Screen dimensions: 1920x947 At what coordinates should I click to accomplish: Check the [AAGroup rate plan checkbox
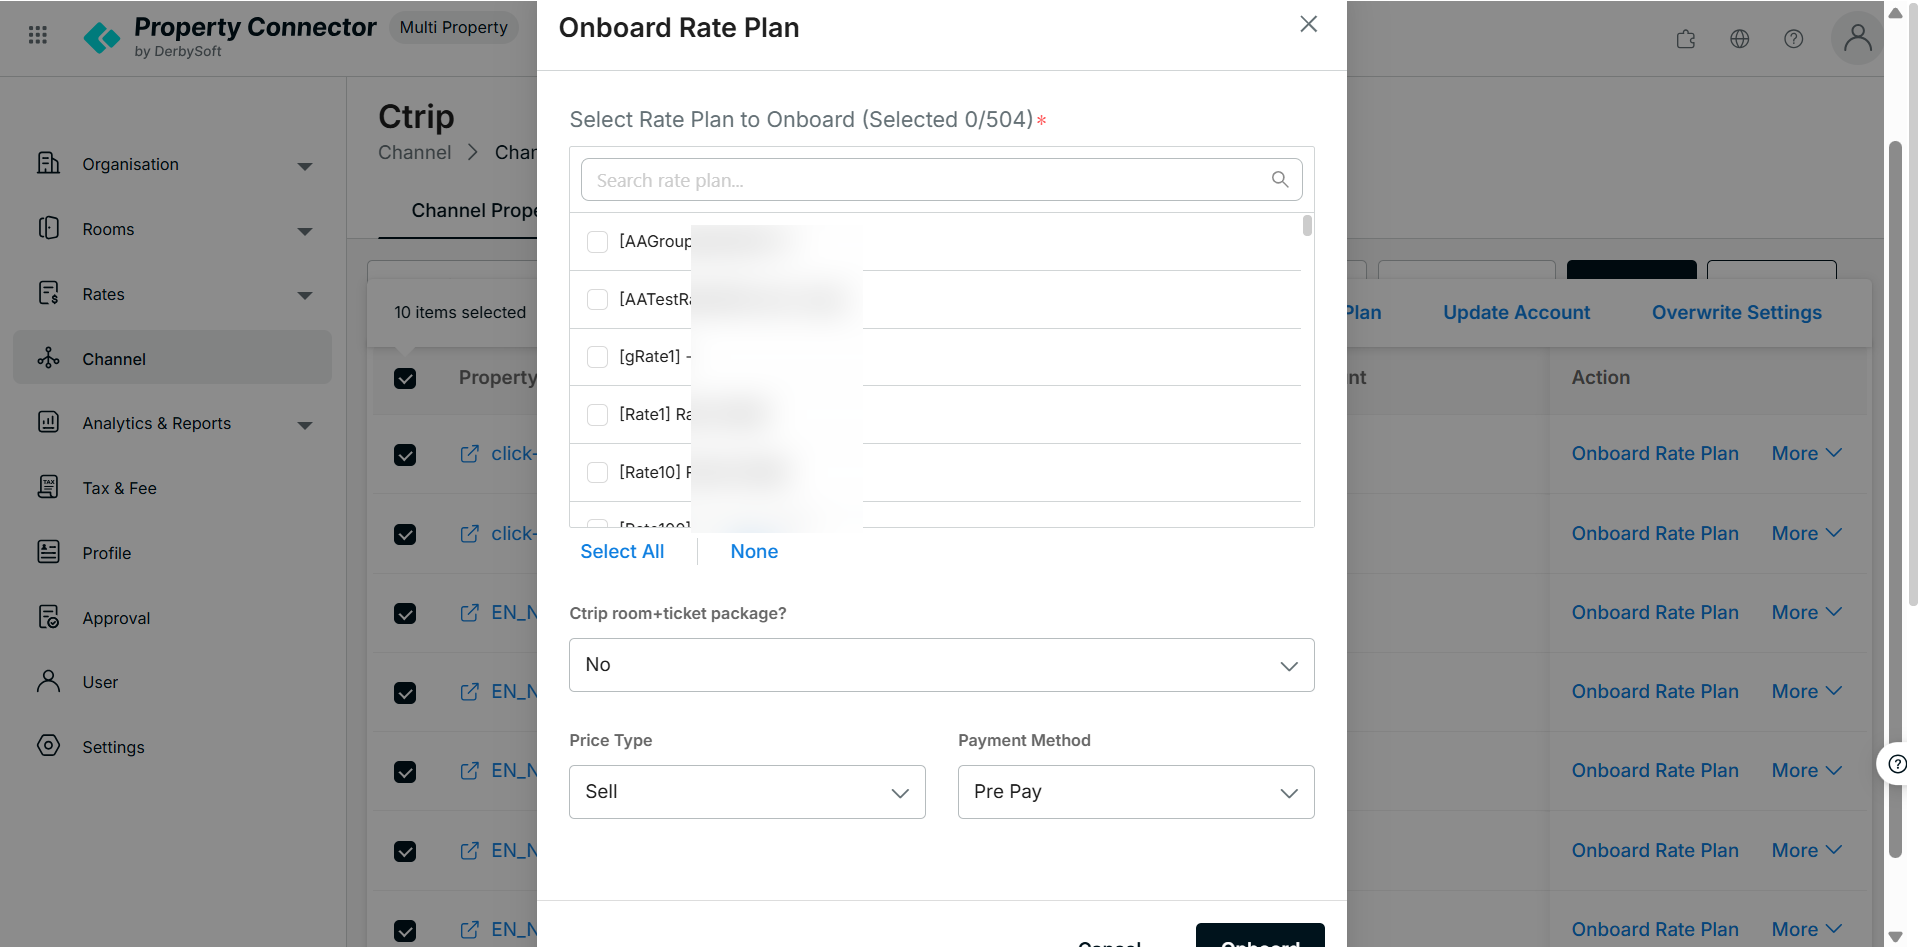597,242
